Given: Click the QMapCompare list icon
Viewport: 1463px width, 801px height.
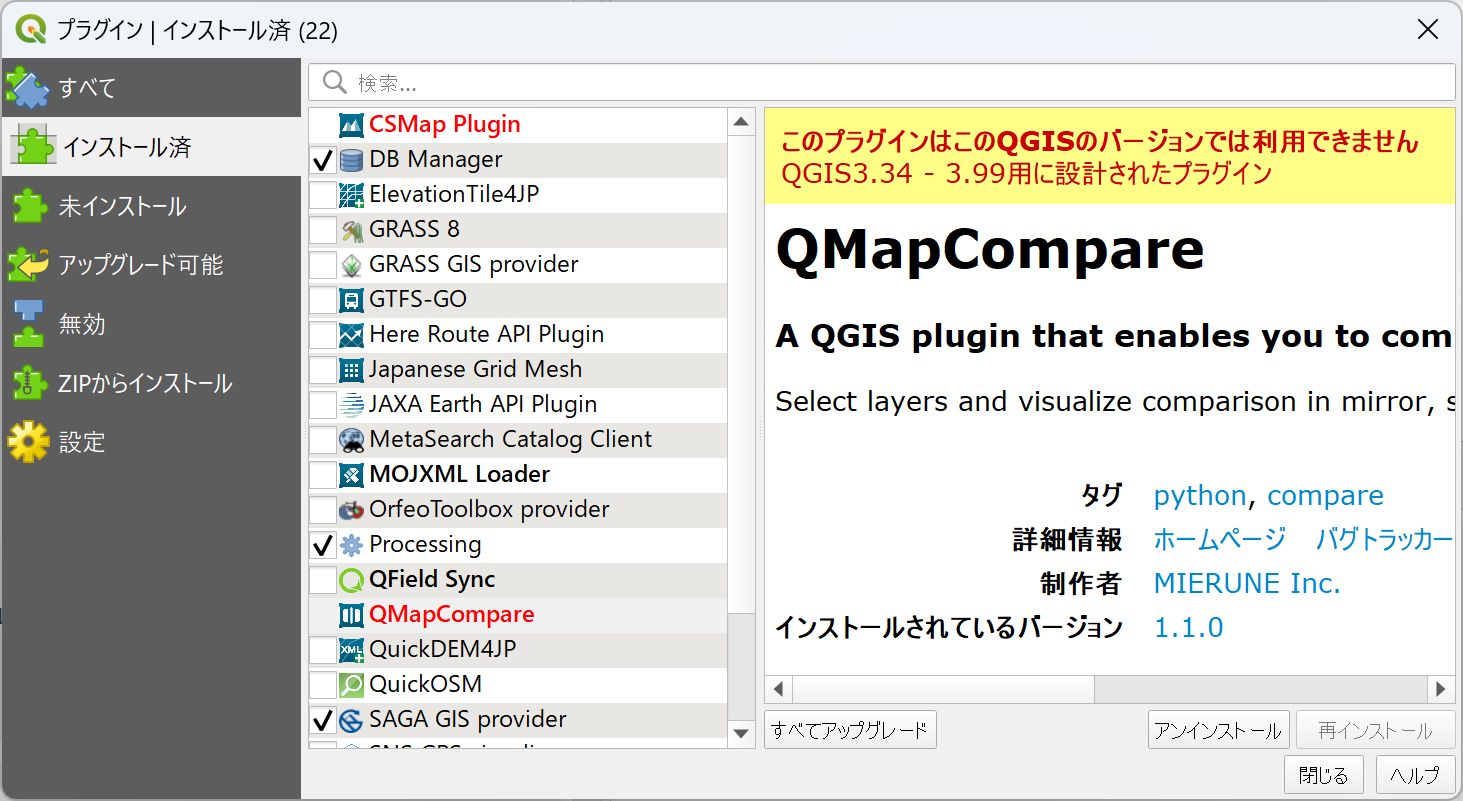Looking at the screenshot, I should pyautogui.click(x=351, y=615).
